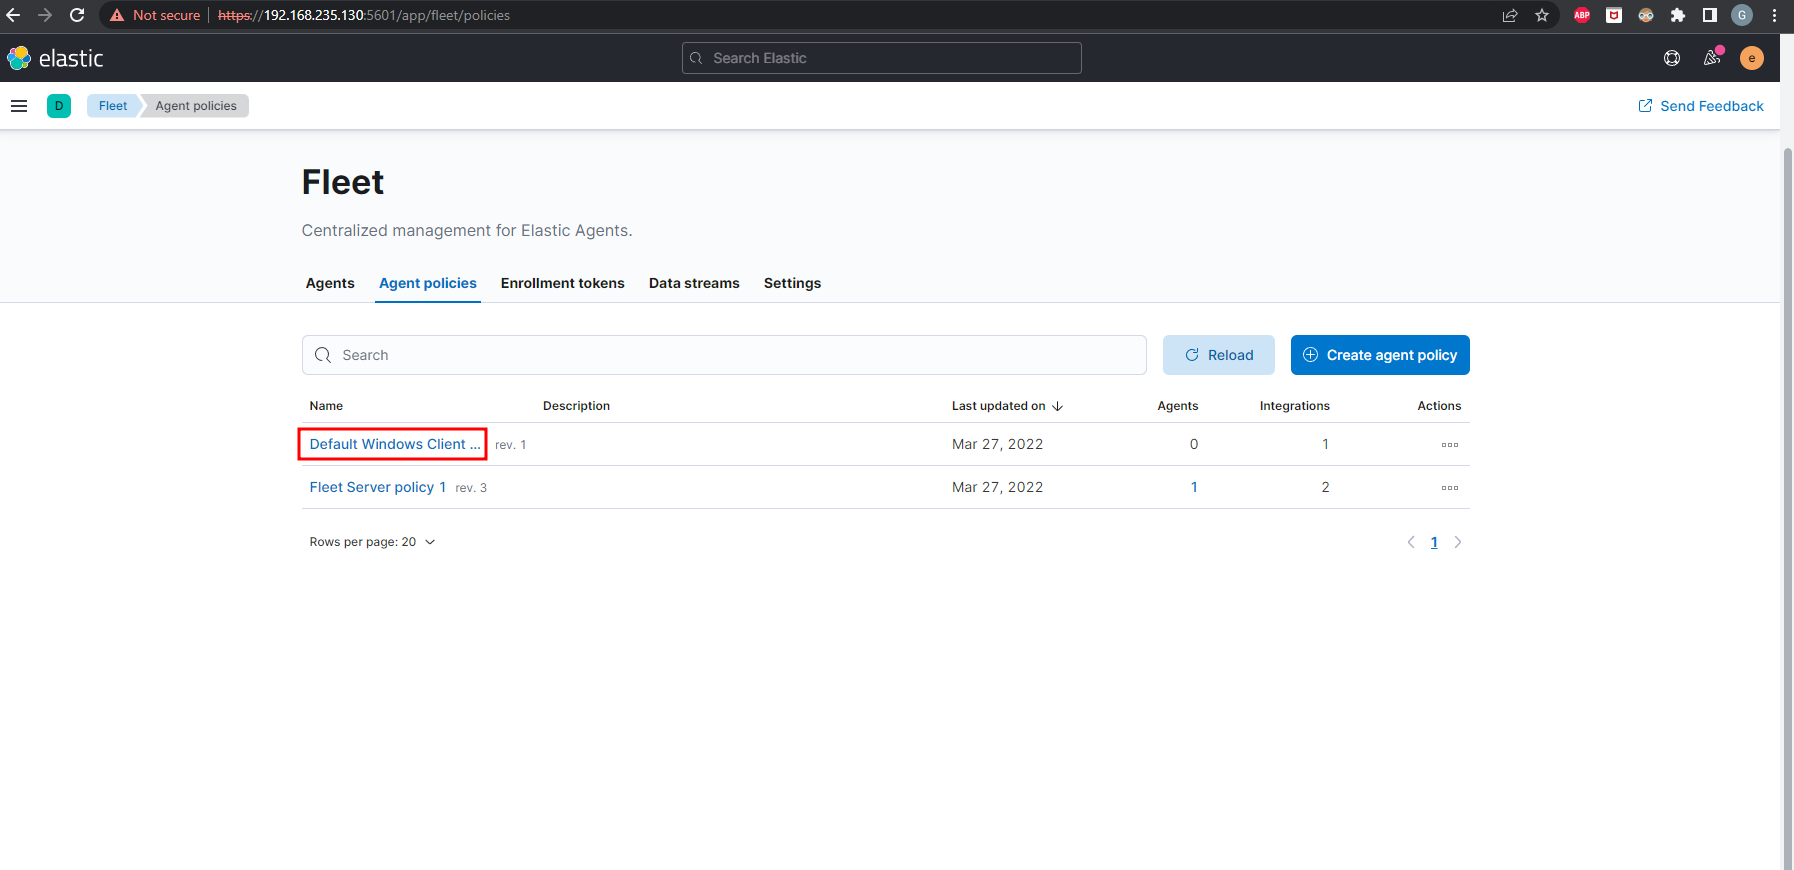
Task: Expand the Rows per page dropdown
Action: coord(372,542)
